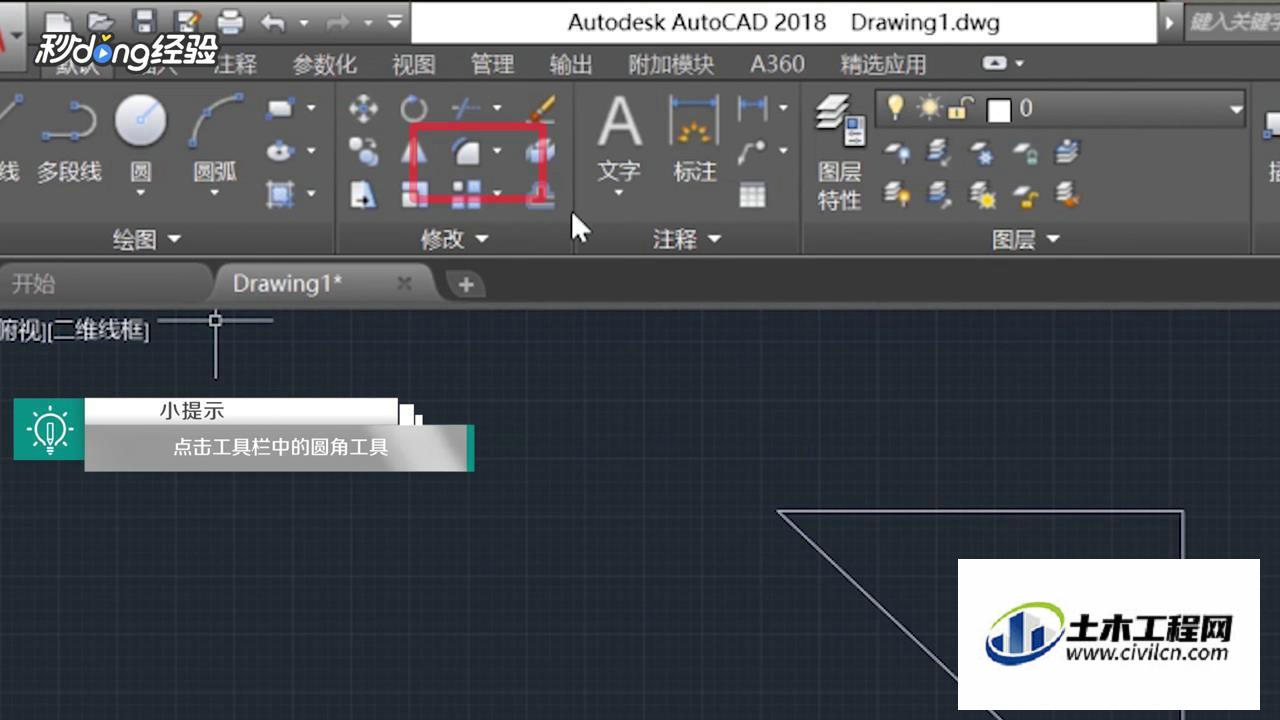Toggle layer 0 lock padlock icon

tap(961, 108)
